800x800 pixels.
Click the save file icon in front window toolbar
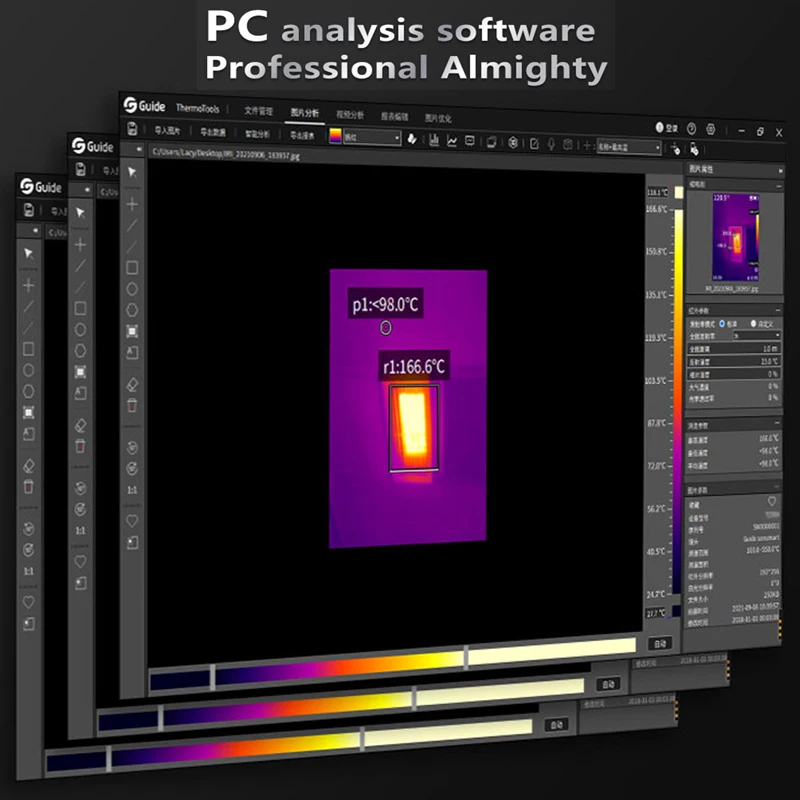point(132,129)
